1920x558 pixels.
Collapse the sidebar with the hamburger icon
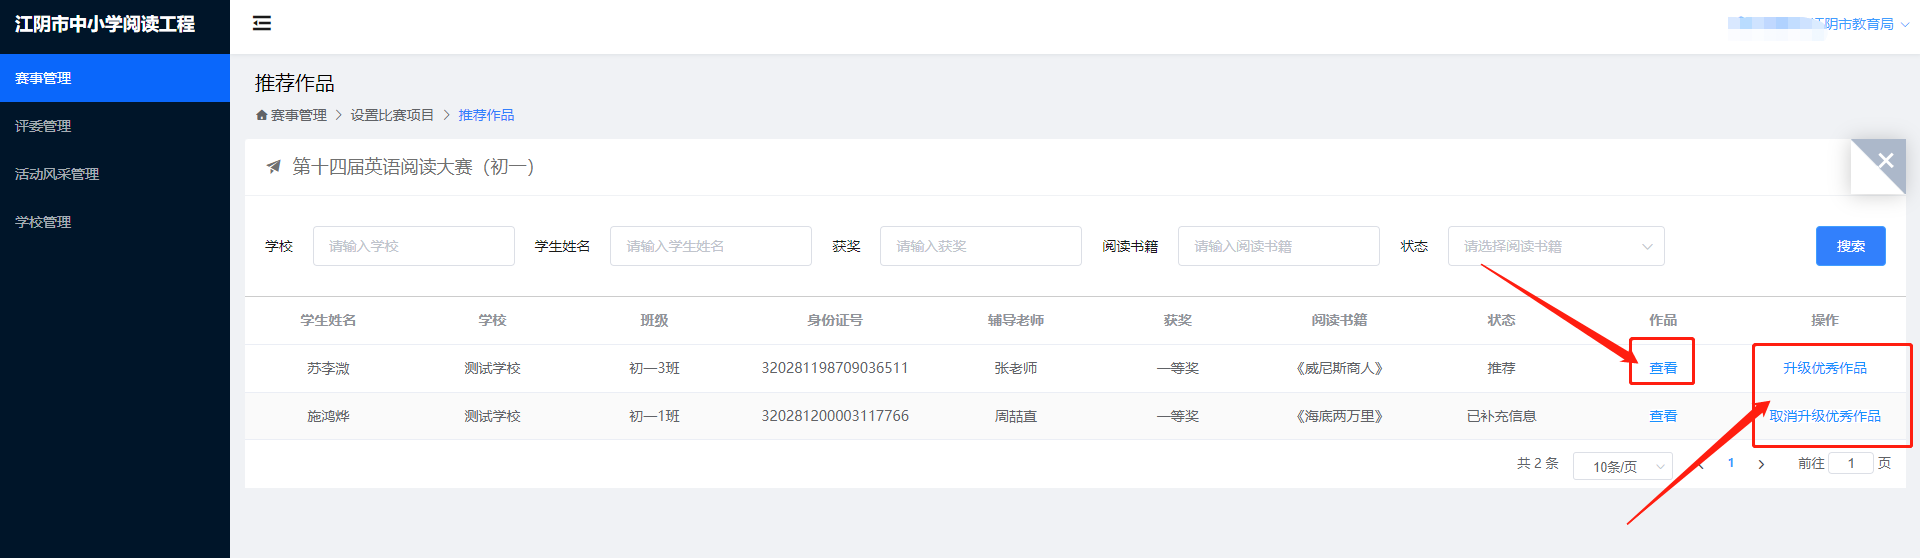tap(262, 23)
